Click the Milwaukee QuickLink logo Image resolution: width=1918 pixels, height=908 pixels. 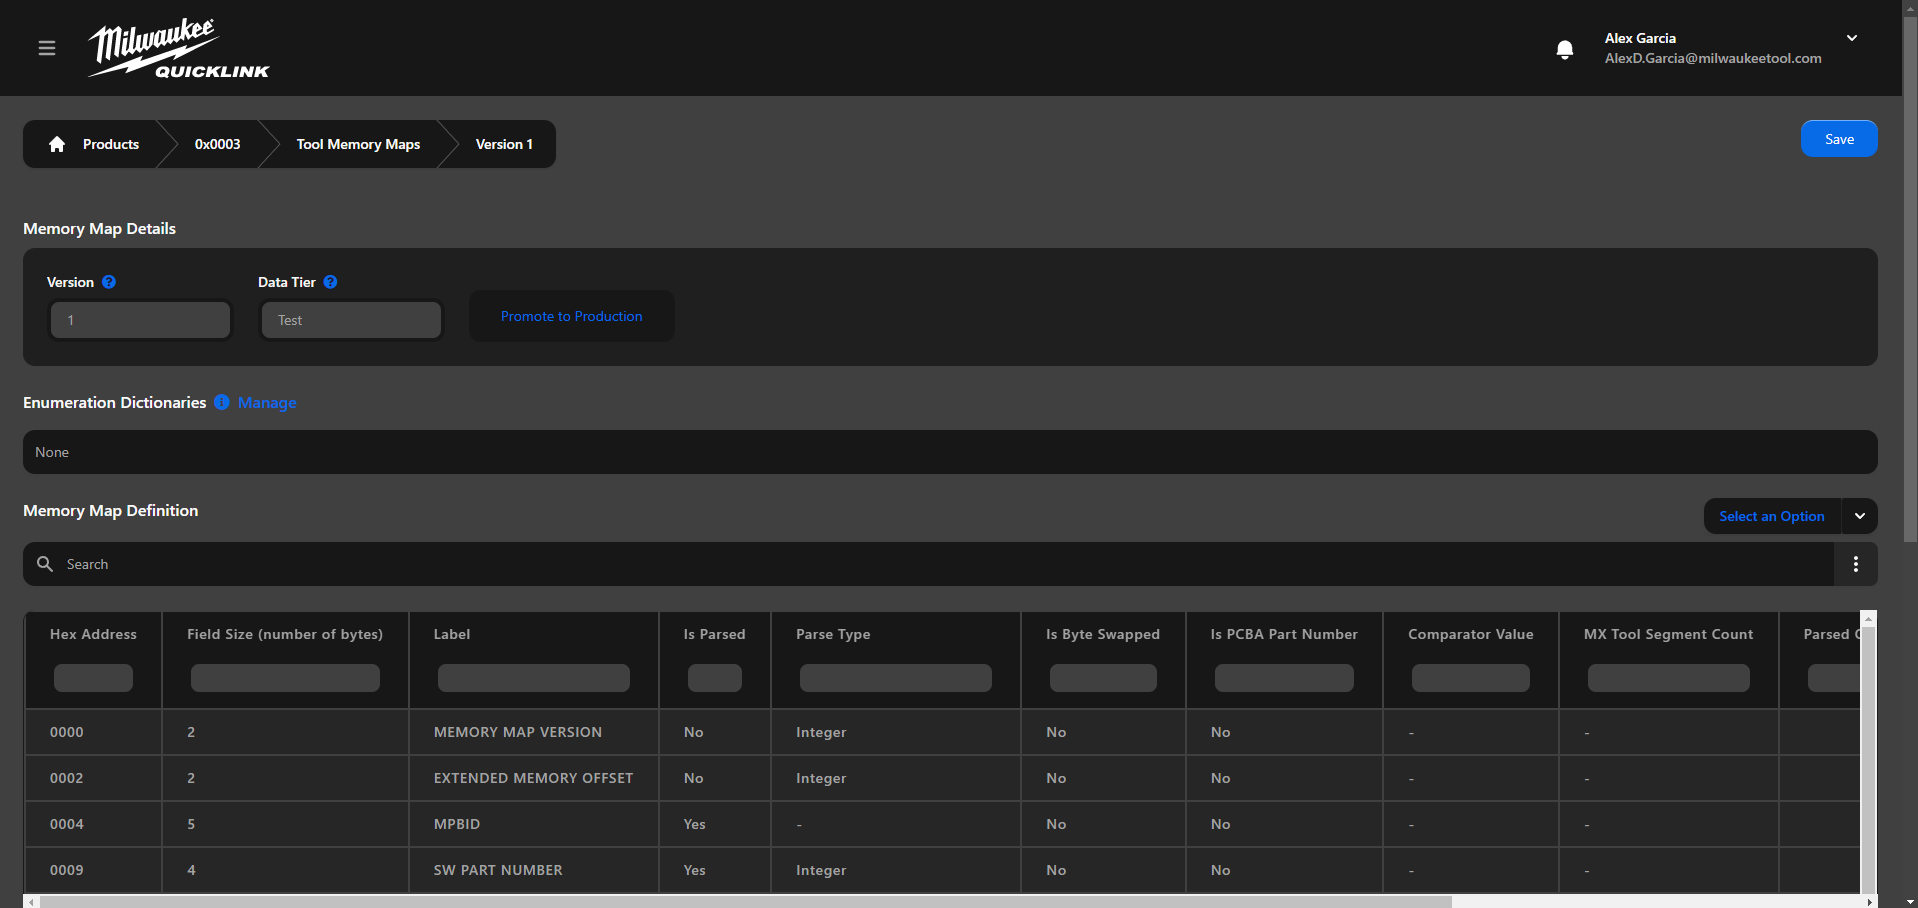click(x=179, y=48)
